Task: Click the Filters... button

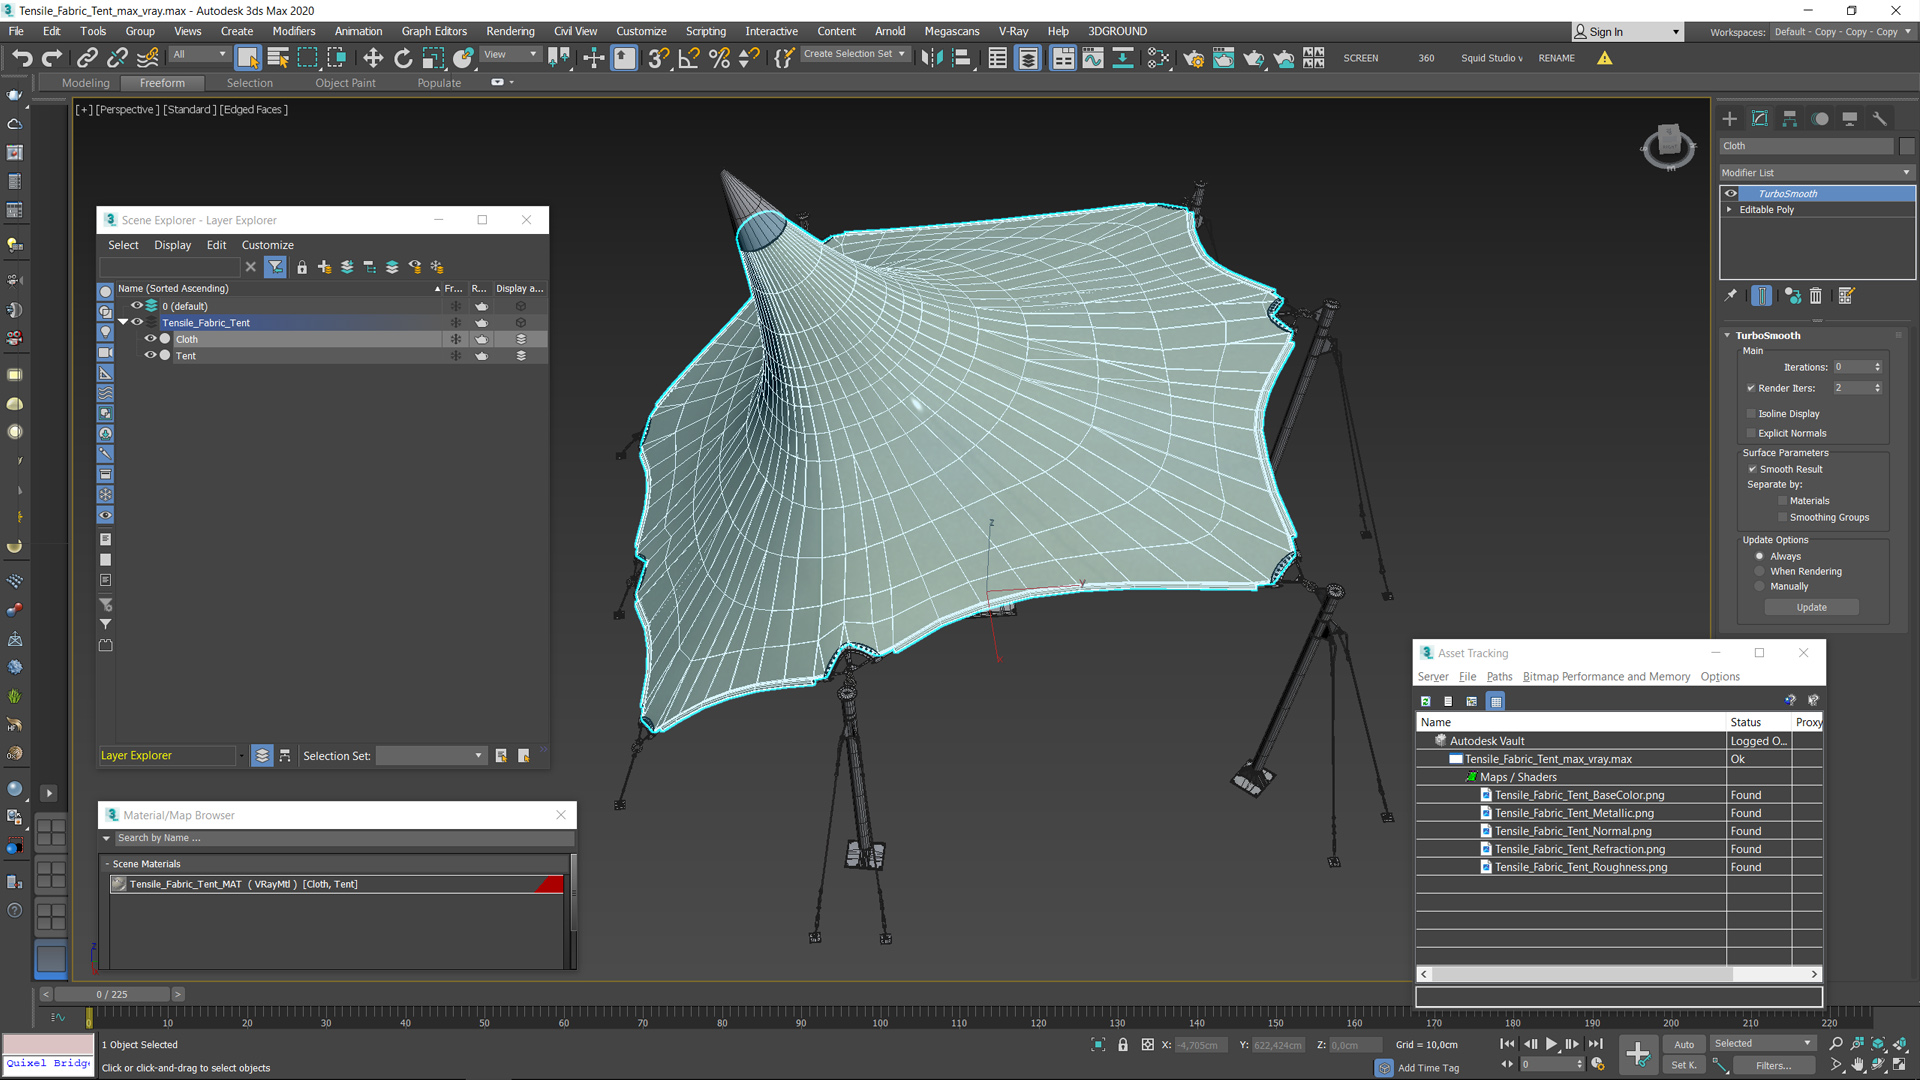Action: pyautogui.click(x=1773, y=1065)
